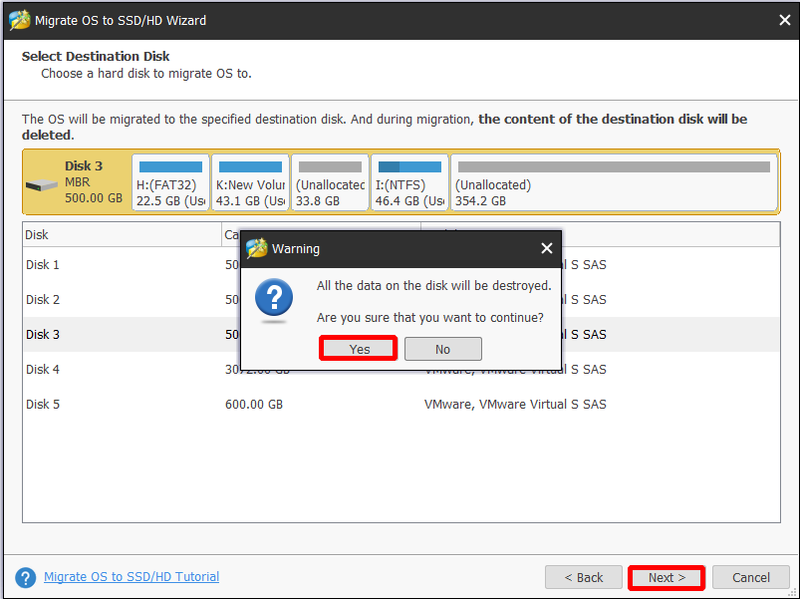
Task: Cancel the migration wizard
Action: tap(751, 578)
